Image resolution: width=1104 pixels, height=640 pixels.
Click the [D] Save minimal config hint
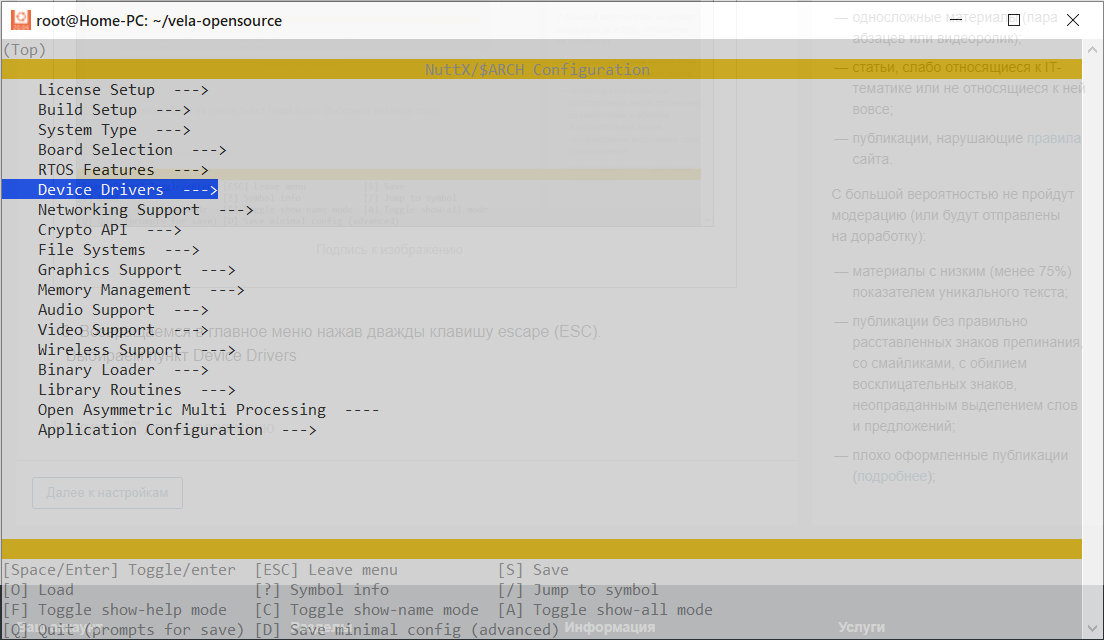click(407, 629)
